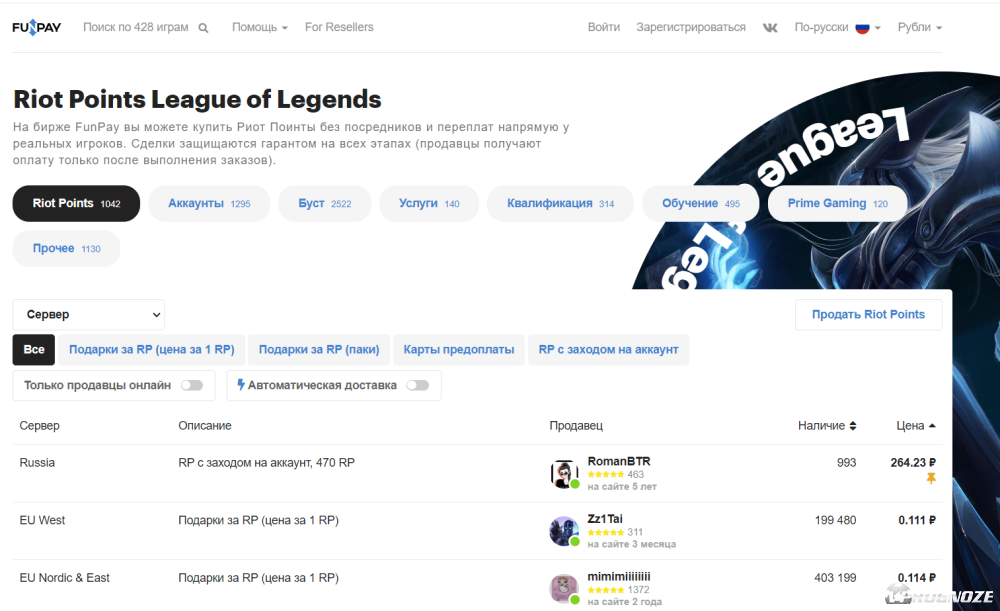Open the Прочее category

tap(66, 249)
